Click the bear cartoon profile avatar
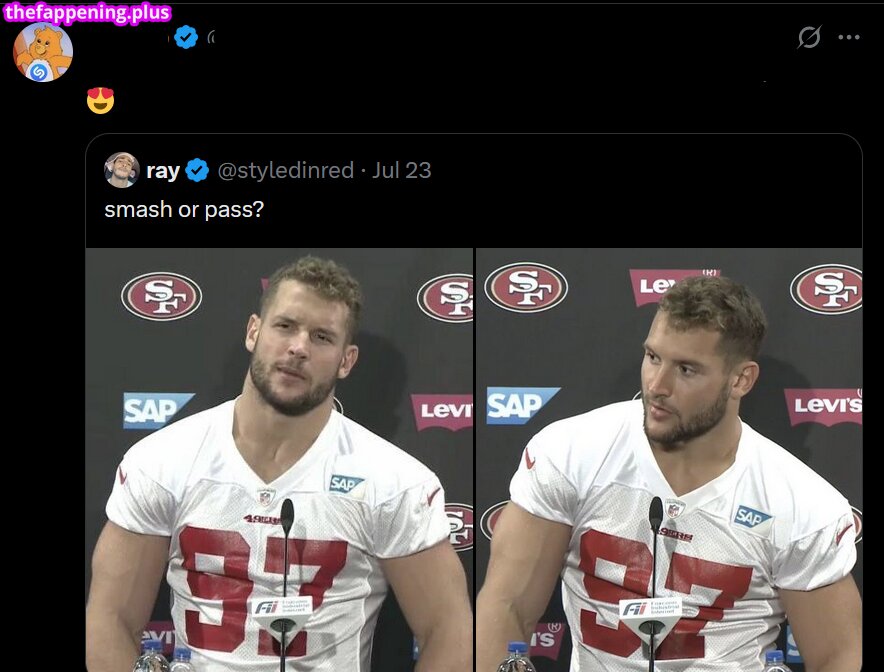This screenshot has width=884, height=672. click(x=43, y=52)
